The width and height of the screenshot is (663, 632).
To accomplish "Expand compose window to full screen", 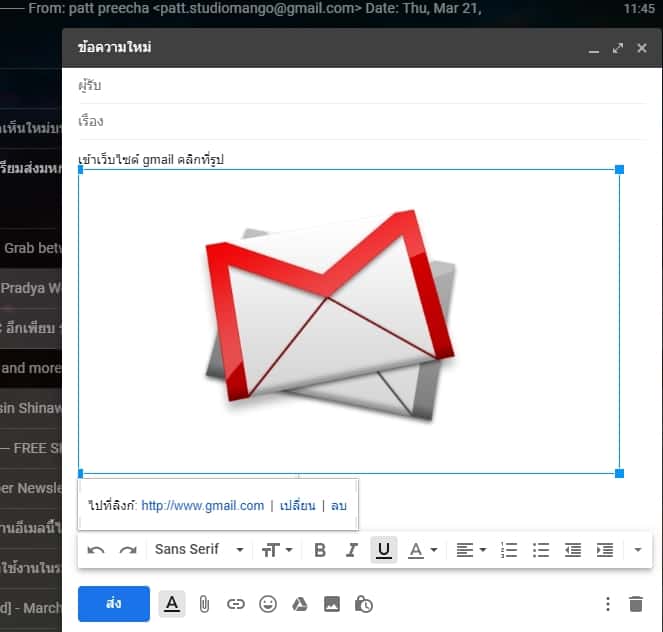I will 618,48.
